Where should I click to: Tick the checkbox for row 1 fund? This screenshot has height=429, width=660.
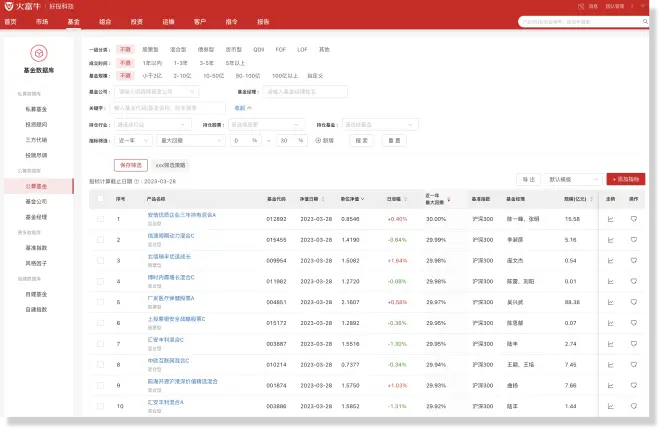[100, 218]
